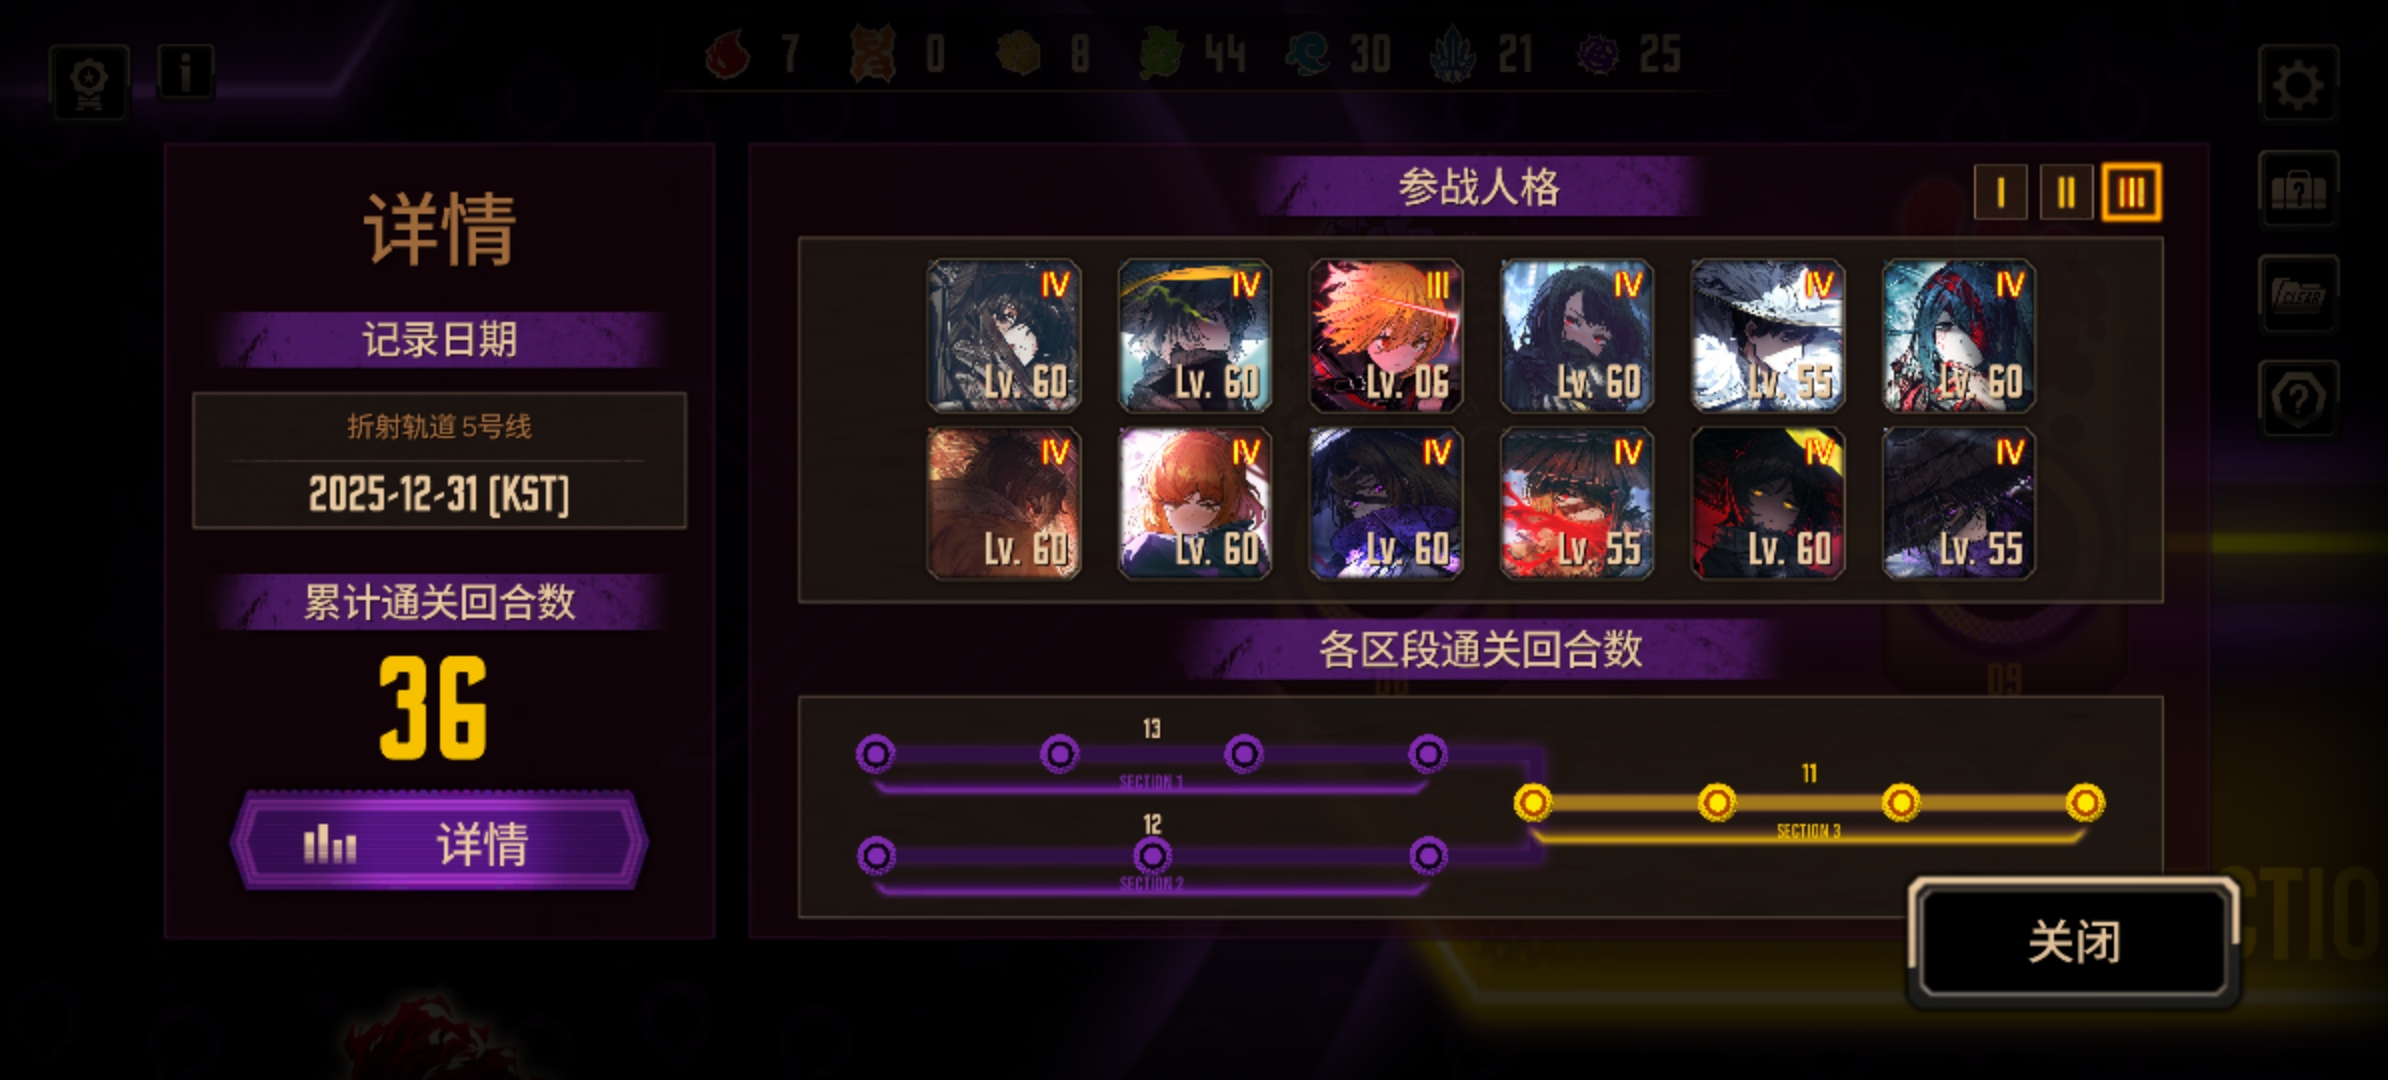Select team tab II
The width and height of the screenshot is (2388, 1080).
coord(2066,192)
